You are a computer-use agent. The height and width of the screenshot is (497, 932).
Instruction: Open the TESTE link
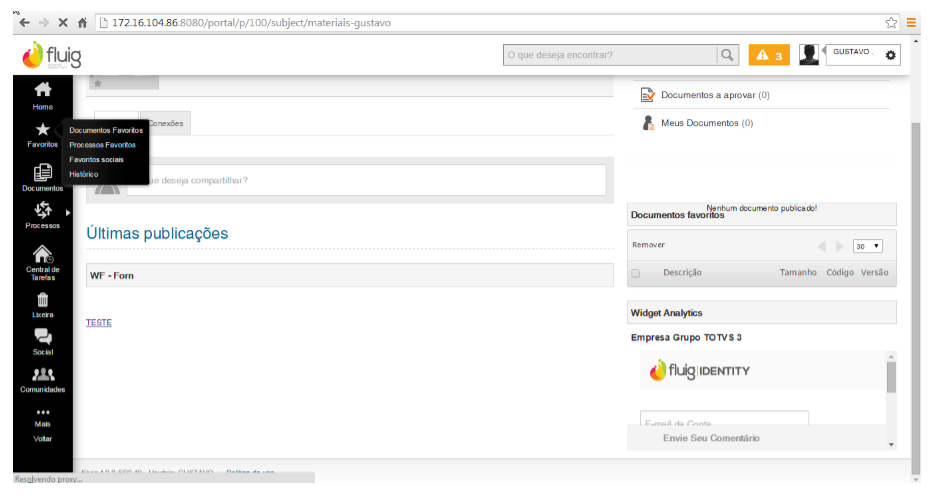coord(99,323)
